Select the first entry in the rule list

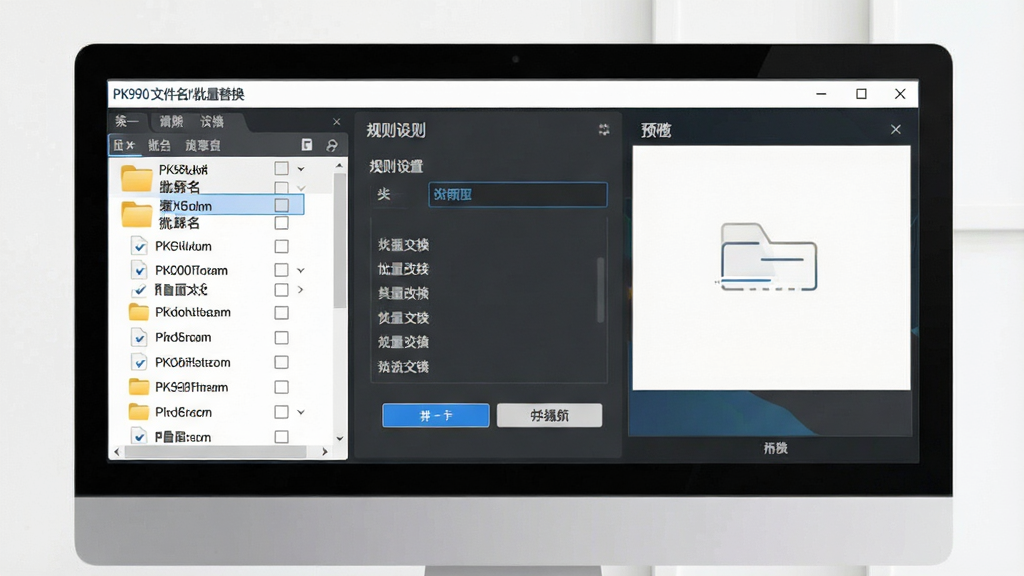(x=404, y=245)
